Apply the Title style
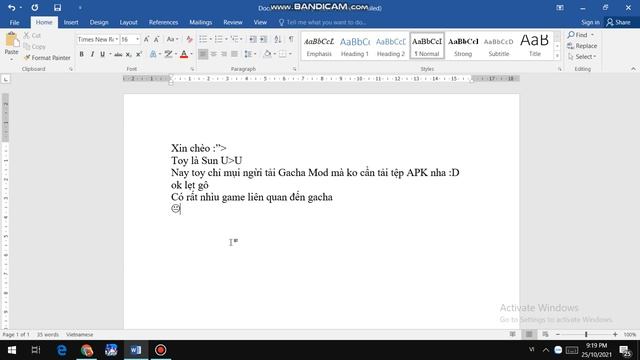The width and height of the screenshot is (640, 360). 534,46
